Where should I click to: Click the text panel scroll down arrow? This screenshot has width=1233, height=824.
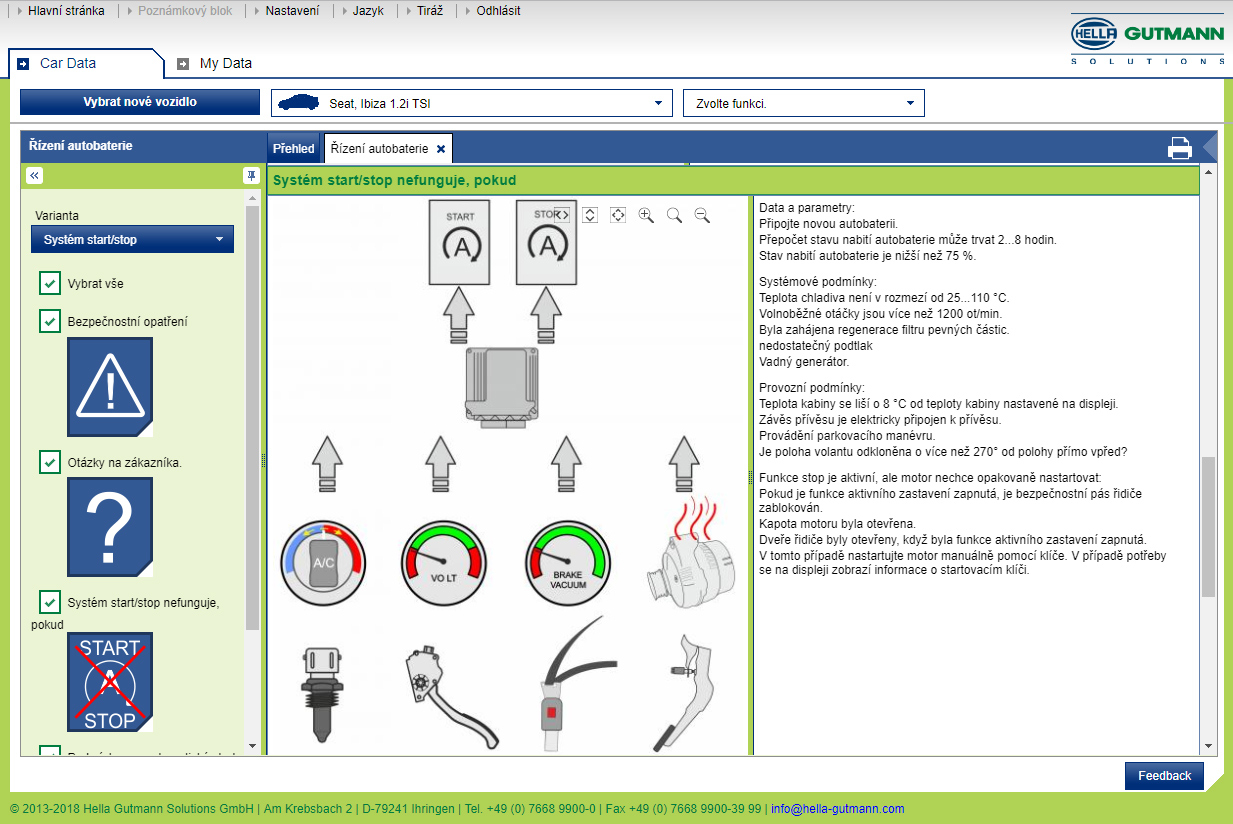point(1208,746)
